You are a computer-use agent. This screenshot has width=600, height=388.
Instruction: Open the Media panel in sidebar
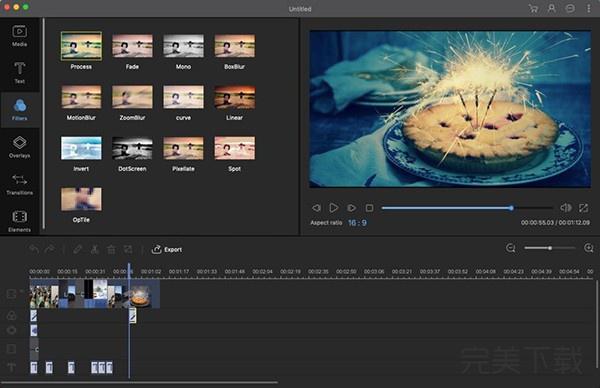[x=20, y=36]
